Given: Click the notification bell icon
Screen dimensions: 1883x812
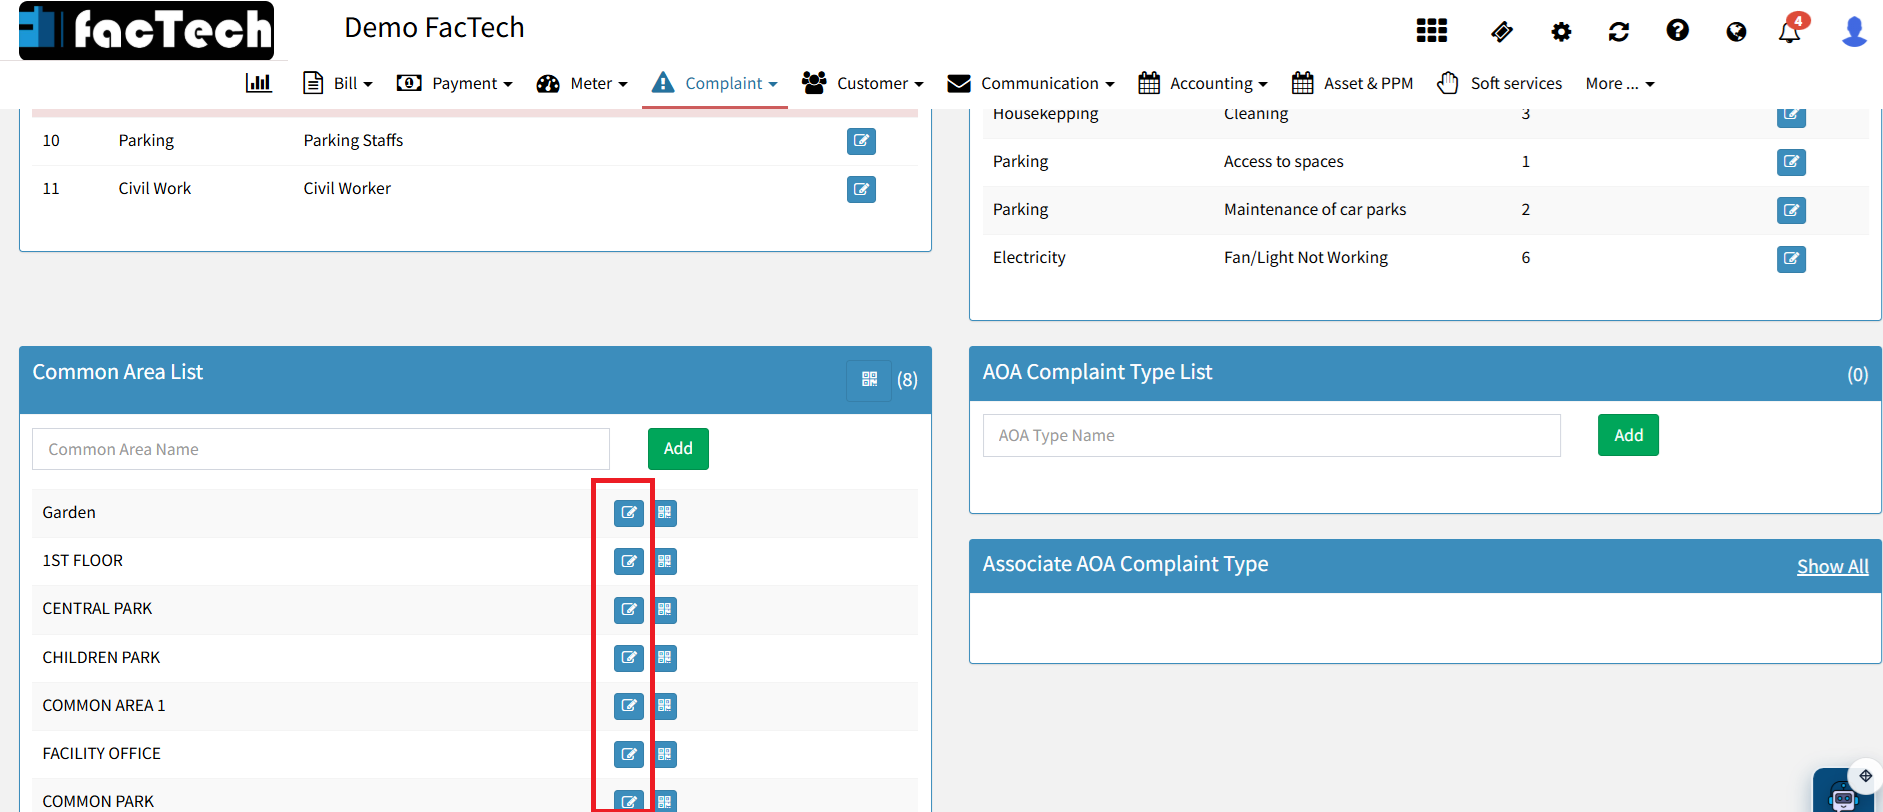Looking at the screenshot, I should click(1789, 31).
